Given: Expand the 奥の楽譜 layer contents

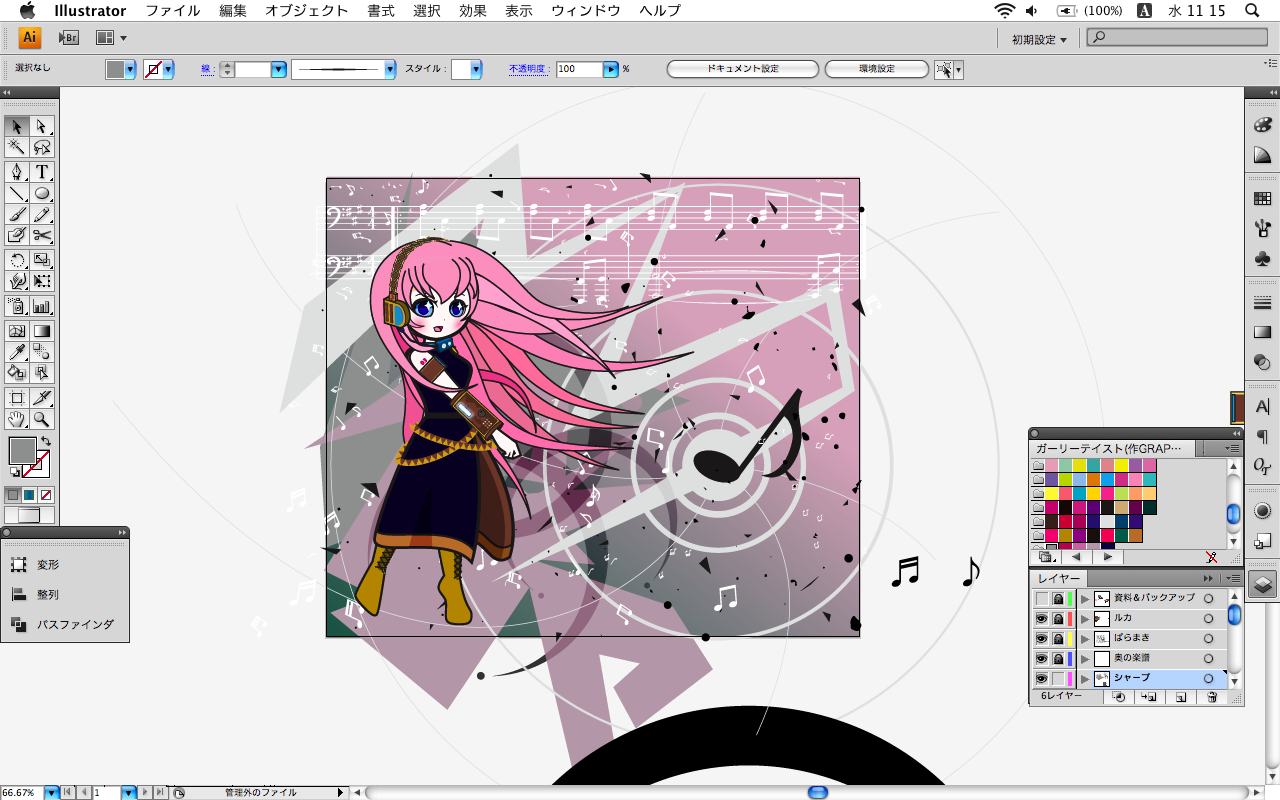Looking at the screenshot, I should point(1085,659).
